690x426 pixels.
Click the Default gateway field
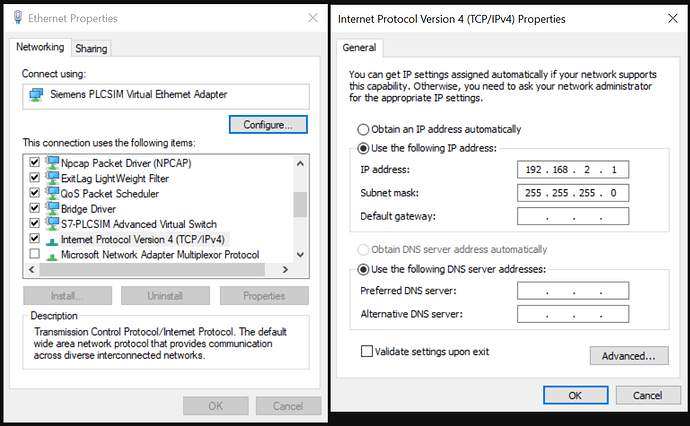coord(573,216)
